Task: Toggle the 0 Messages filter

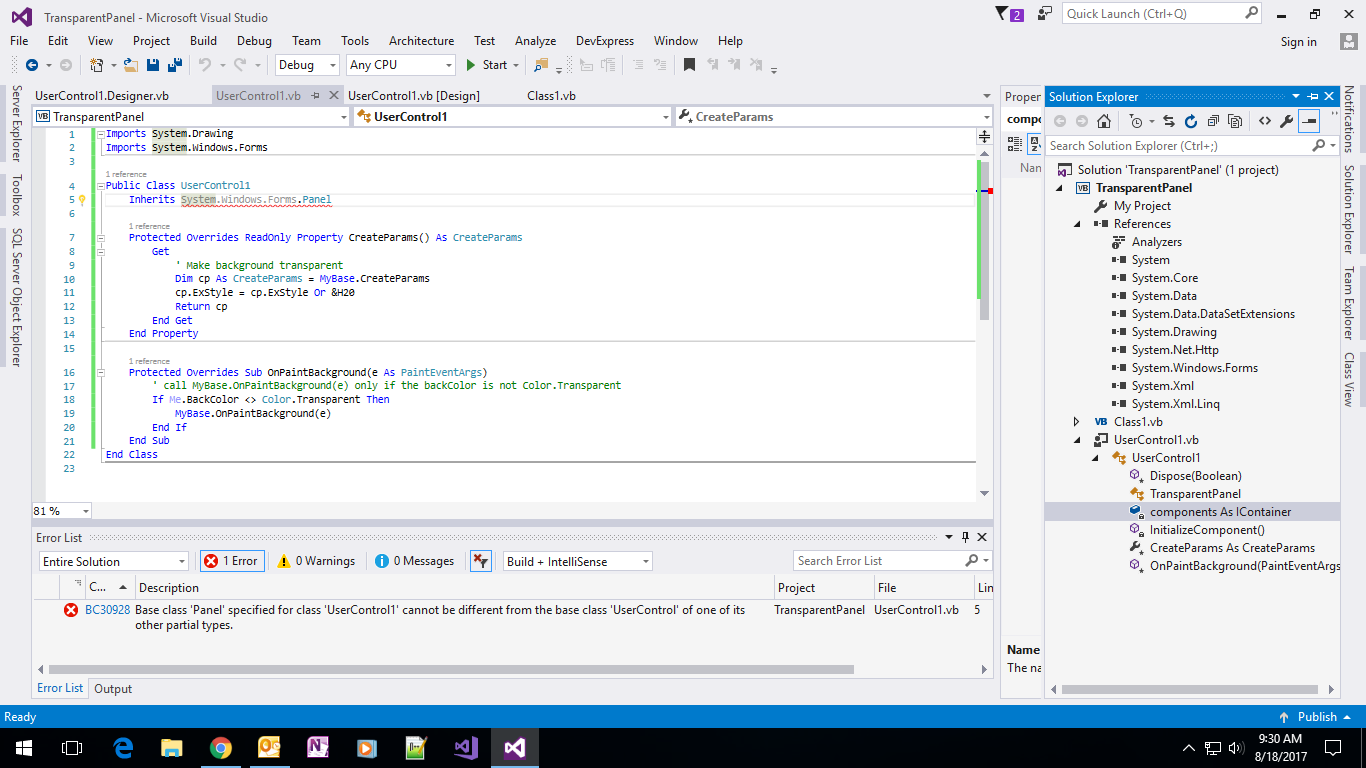Action: [414, 561]
